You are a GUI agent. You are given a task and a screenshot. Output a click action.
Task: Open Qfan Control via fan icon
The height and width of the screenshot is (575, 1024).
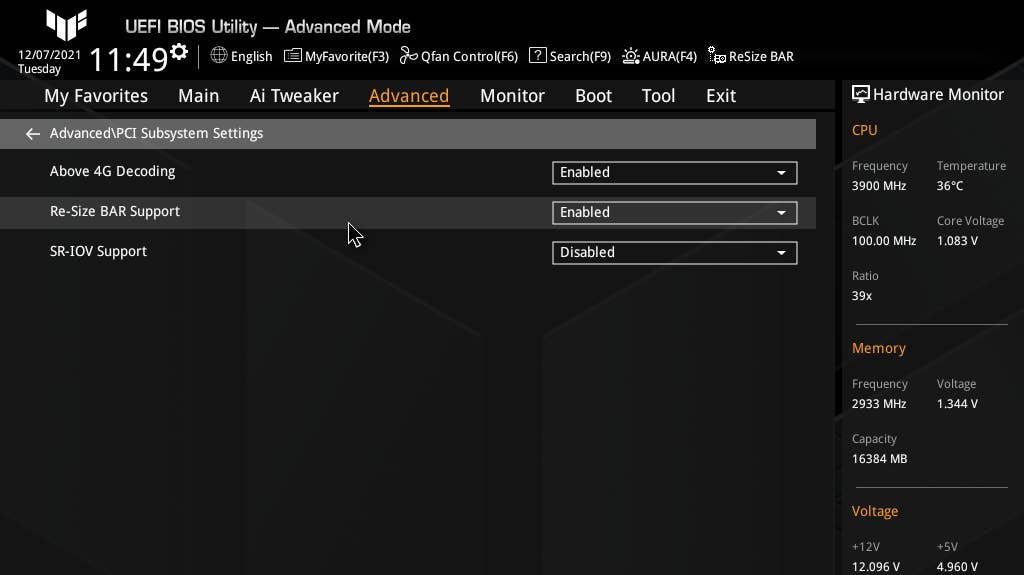(x=408, y=56)
